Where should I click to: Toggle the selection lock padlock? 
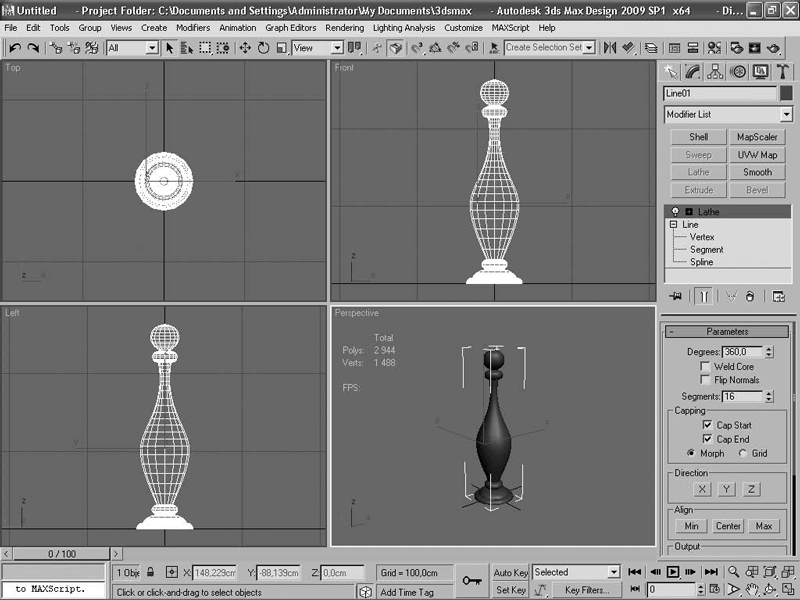151,572
